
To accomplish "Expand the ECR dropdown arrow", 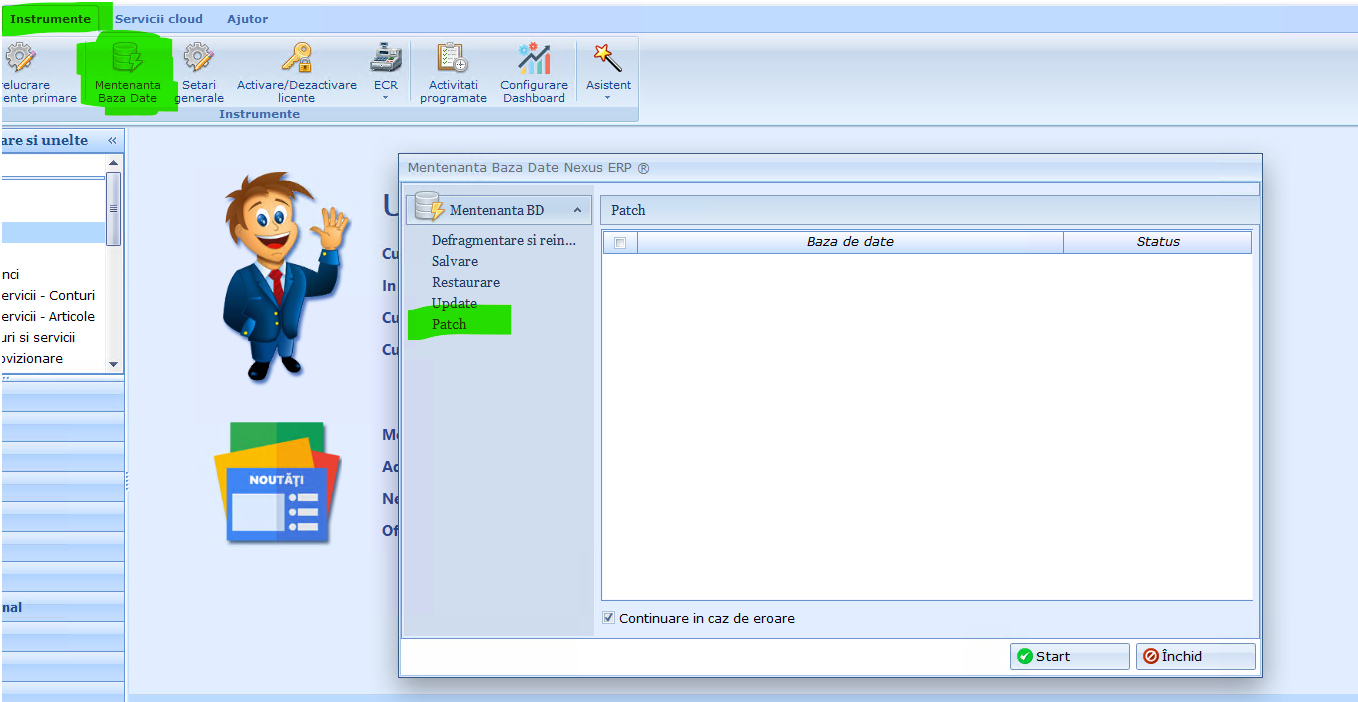I will pos(386,99).
